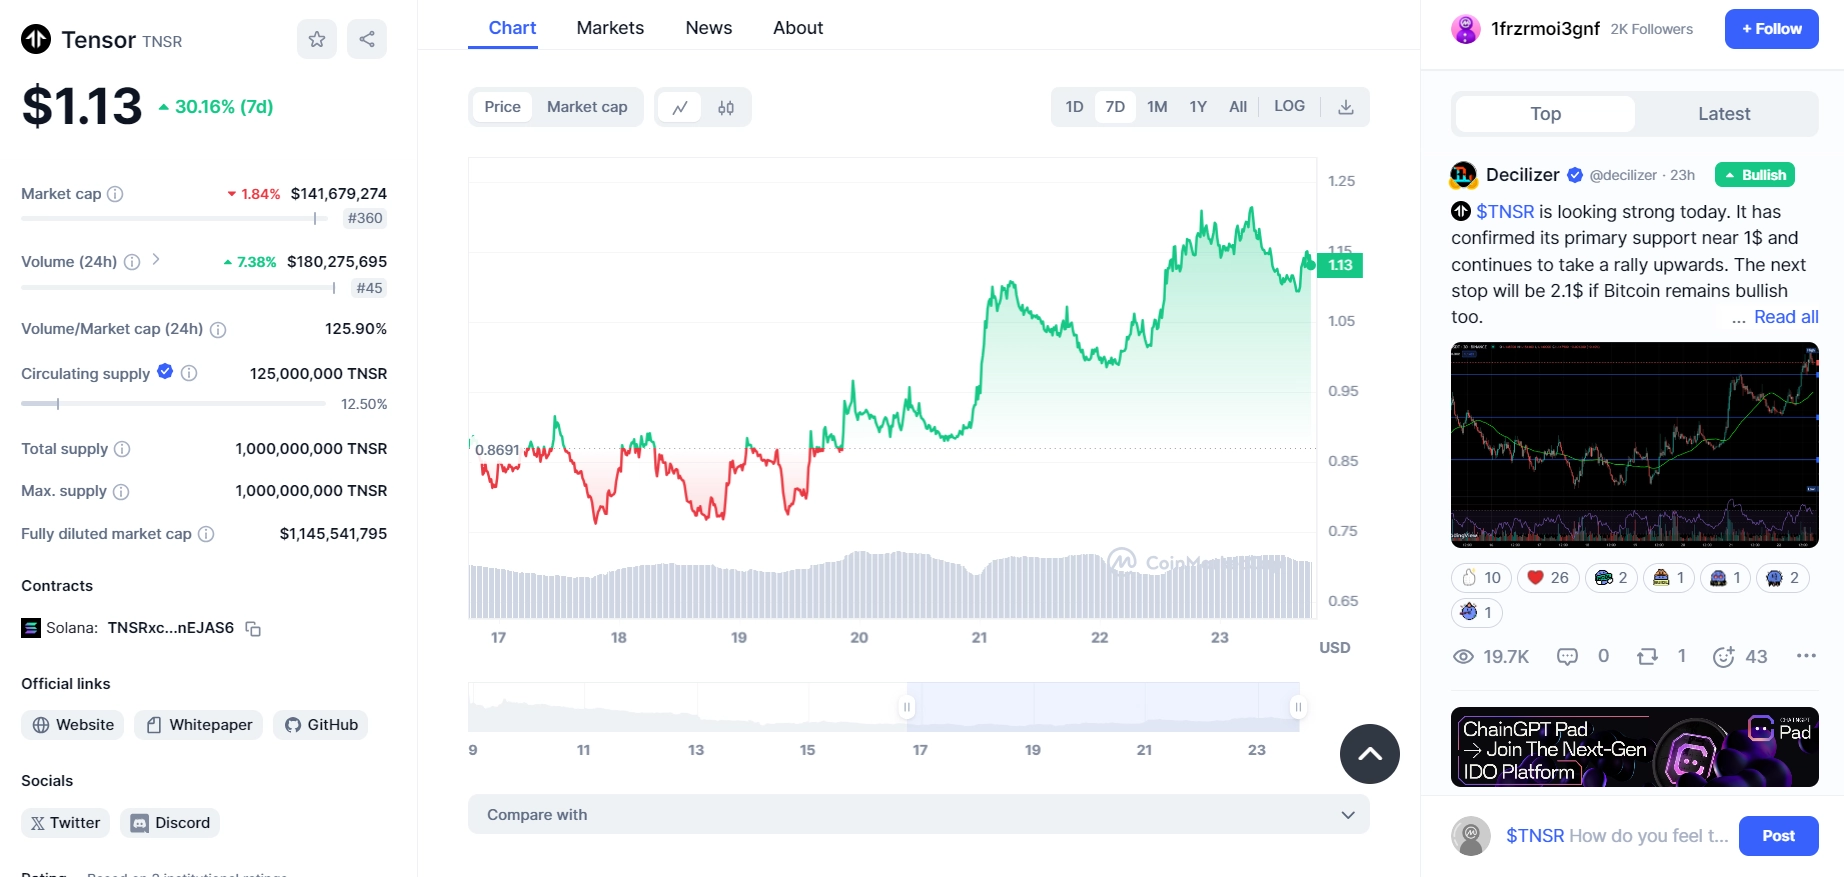Set chart range to All
The width and height of the screenshot is (1844, 877).
[1238, 107]
